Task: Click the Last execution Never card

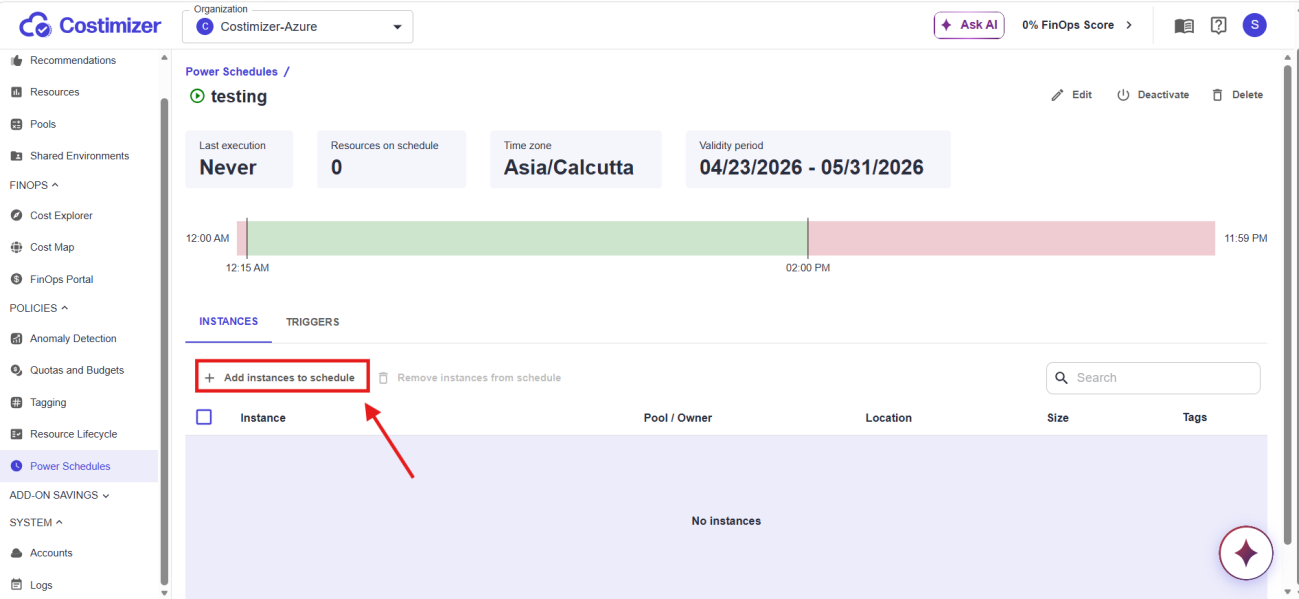Action: tap(240, 159)
